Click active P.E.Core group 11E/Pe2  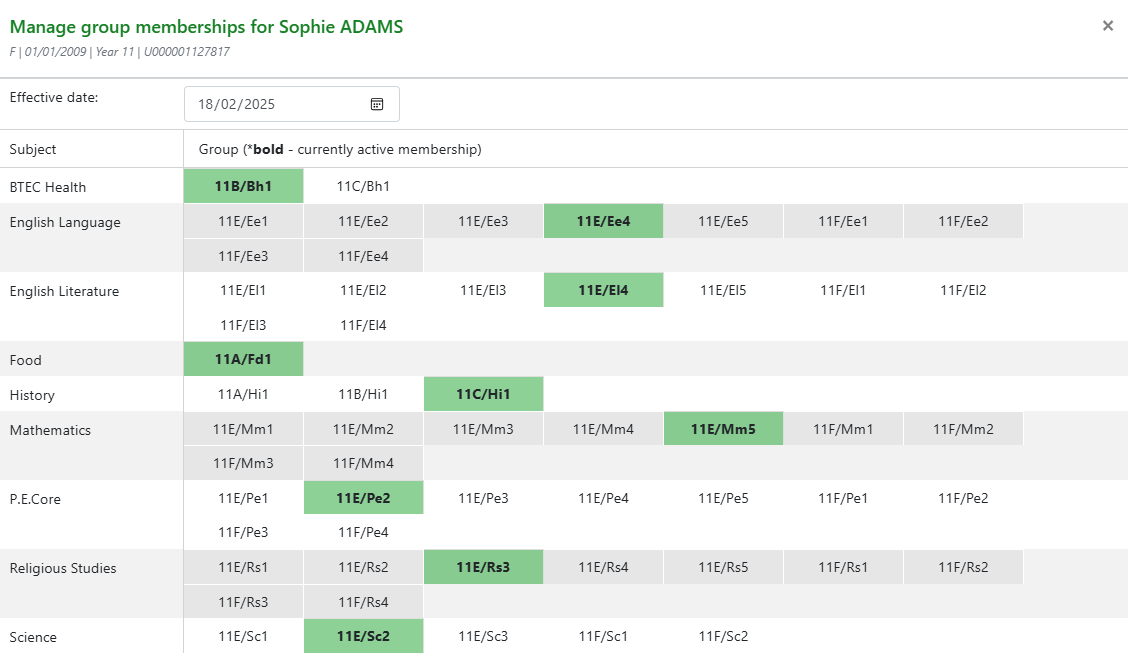point(363,498)
